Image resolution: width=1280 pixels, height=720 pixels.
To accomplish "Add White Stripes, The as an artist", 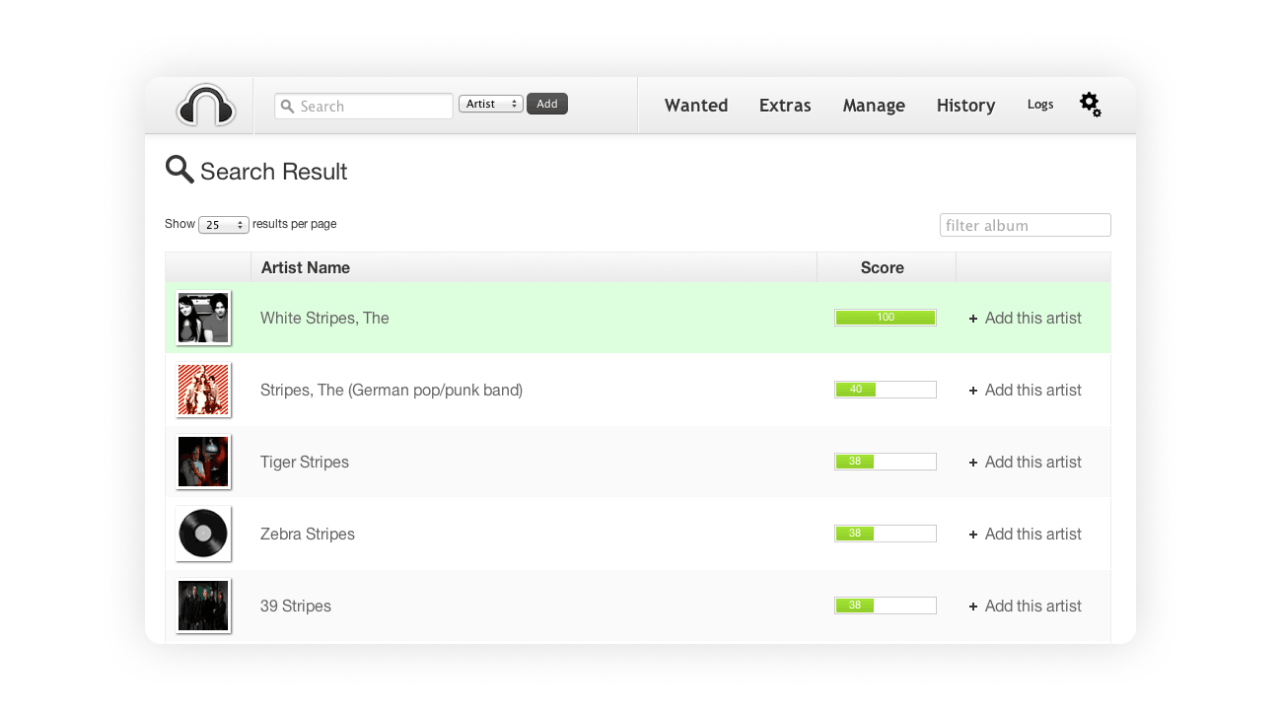I will tap(1025, 318).
